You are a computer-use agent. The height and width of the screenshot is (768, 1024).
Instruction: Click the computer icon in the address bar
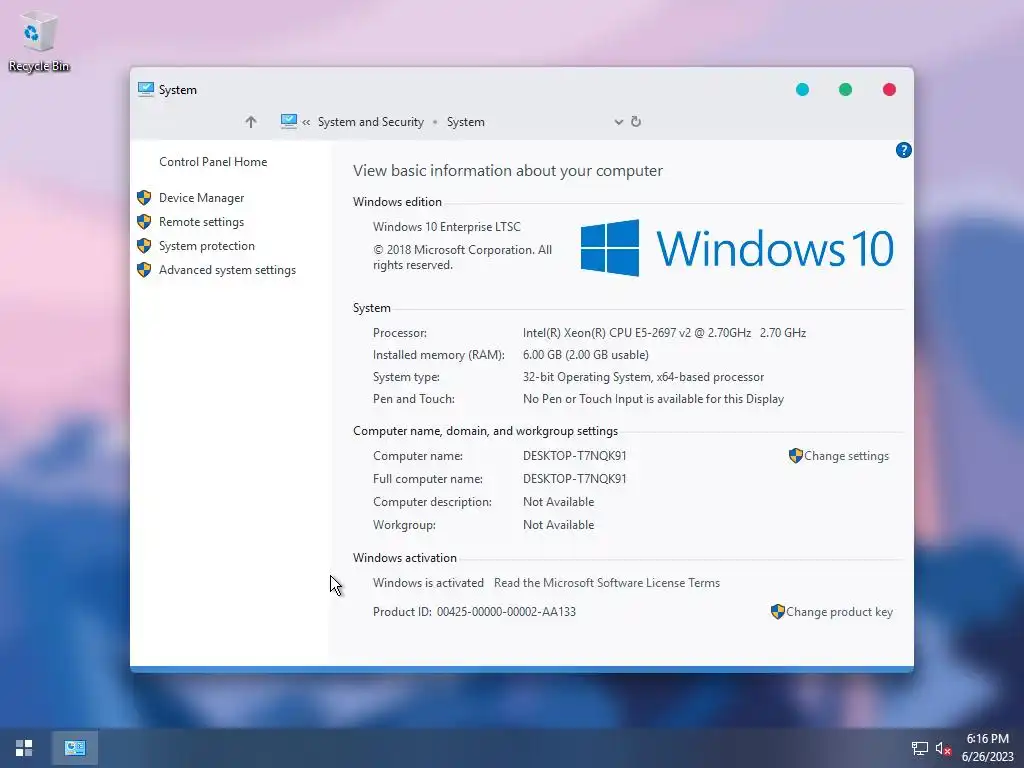coord(289,121)
